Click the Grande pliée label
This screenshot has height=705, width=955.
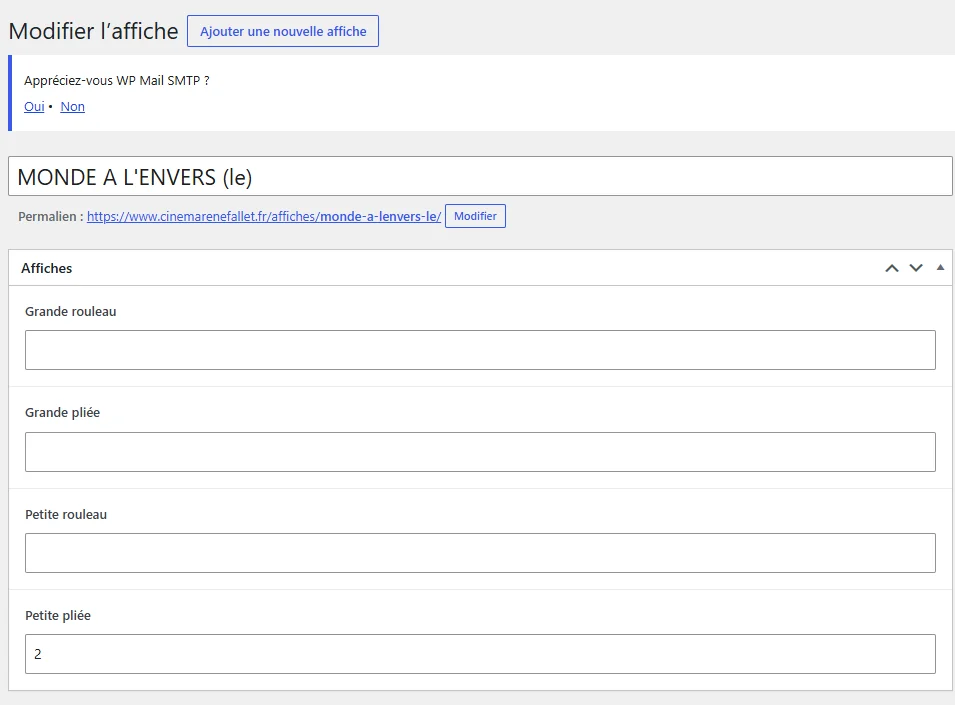62,413
